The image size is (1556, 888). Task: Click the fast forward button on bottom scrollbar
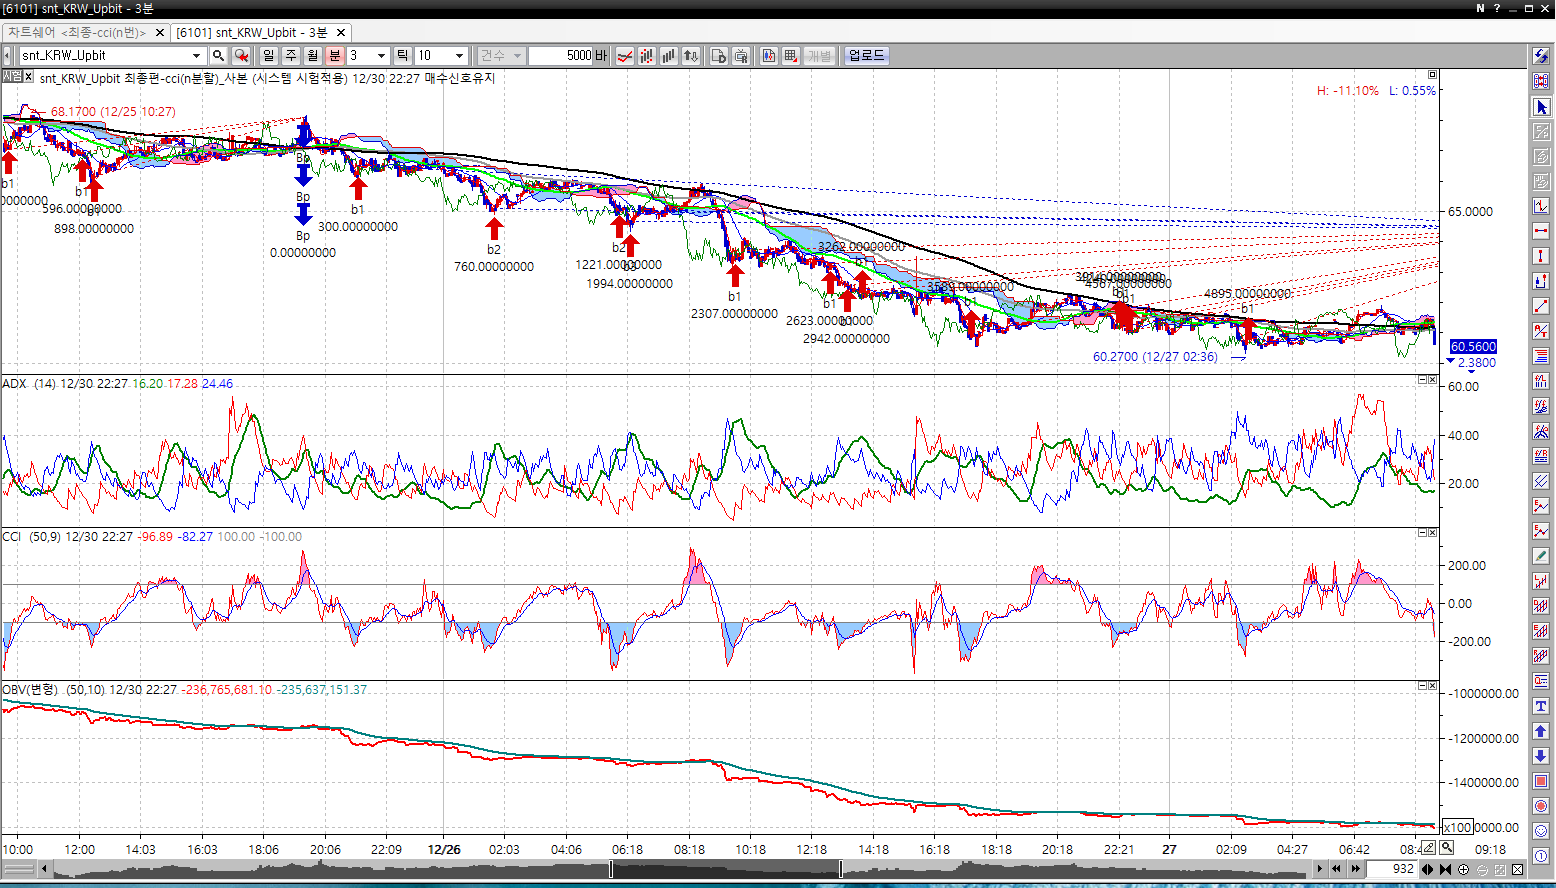tap(1355, 870)
